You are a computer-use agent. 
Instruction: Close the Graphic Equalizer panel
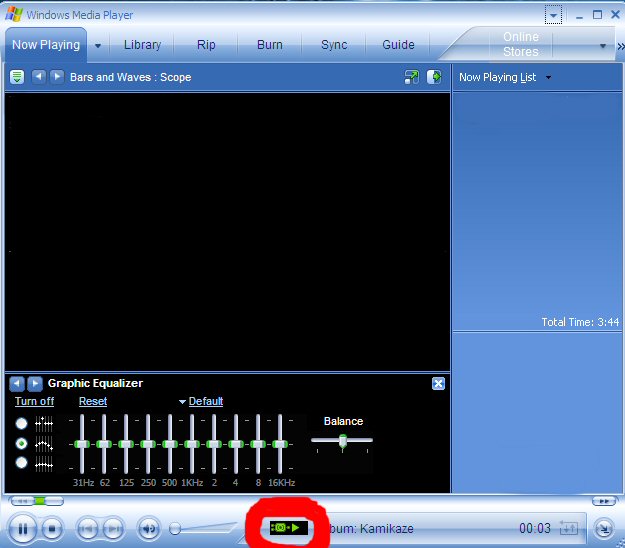(x=438, y=383)
